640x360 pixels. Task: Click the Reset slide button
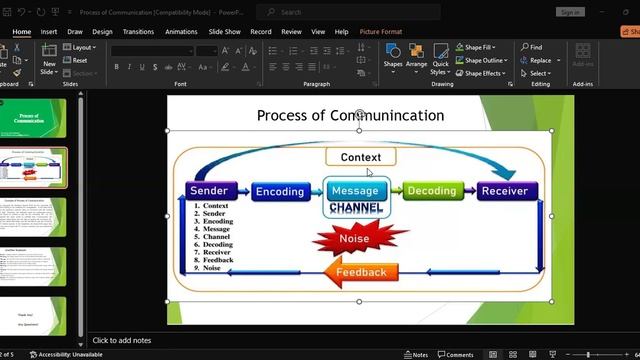75,60
